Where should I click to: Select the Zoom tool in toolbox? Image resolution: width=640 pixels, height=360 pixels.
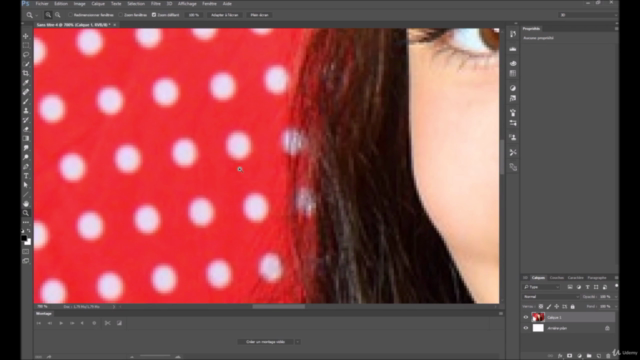26,213
